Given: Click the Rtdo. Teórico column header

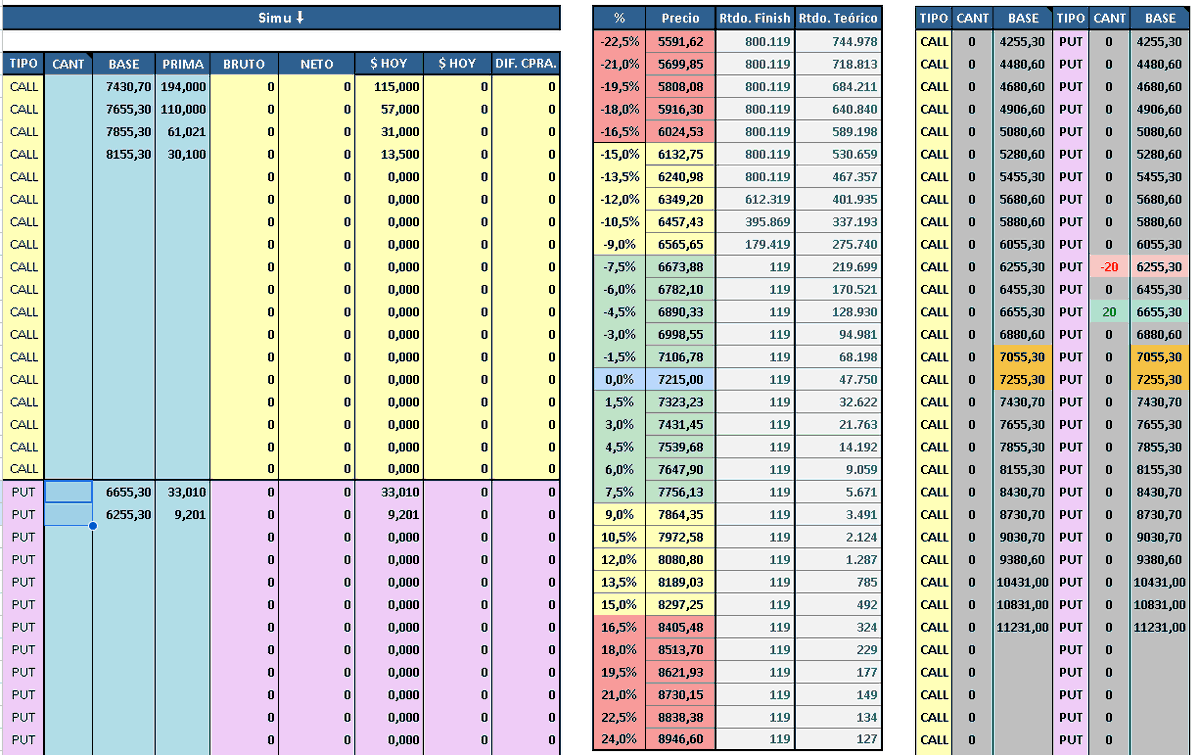Looking at the screenshot, I should coord(839,18).
